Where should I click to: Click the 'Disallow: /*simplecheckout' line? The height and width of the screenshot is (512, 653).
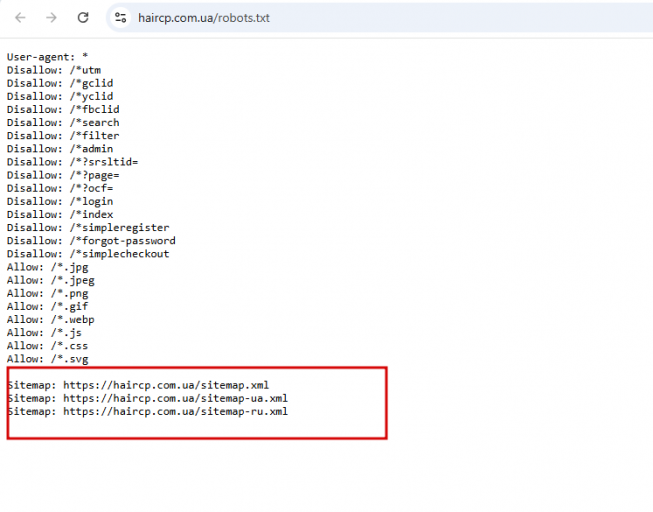click(x=88, y=254)
